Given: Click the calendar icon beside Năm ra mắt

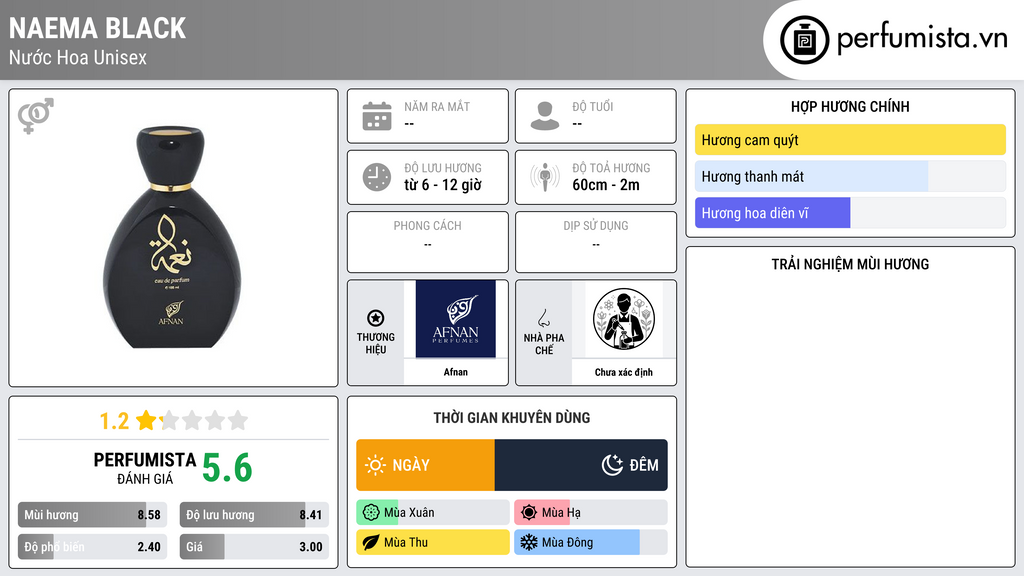Looking at the screenshot, I should pyautogui.click(x=377, y=116).
